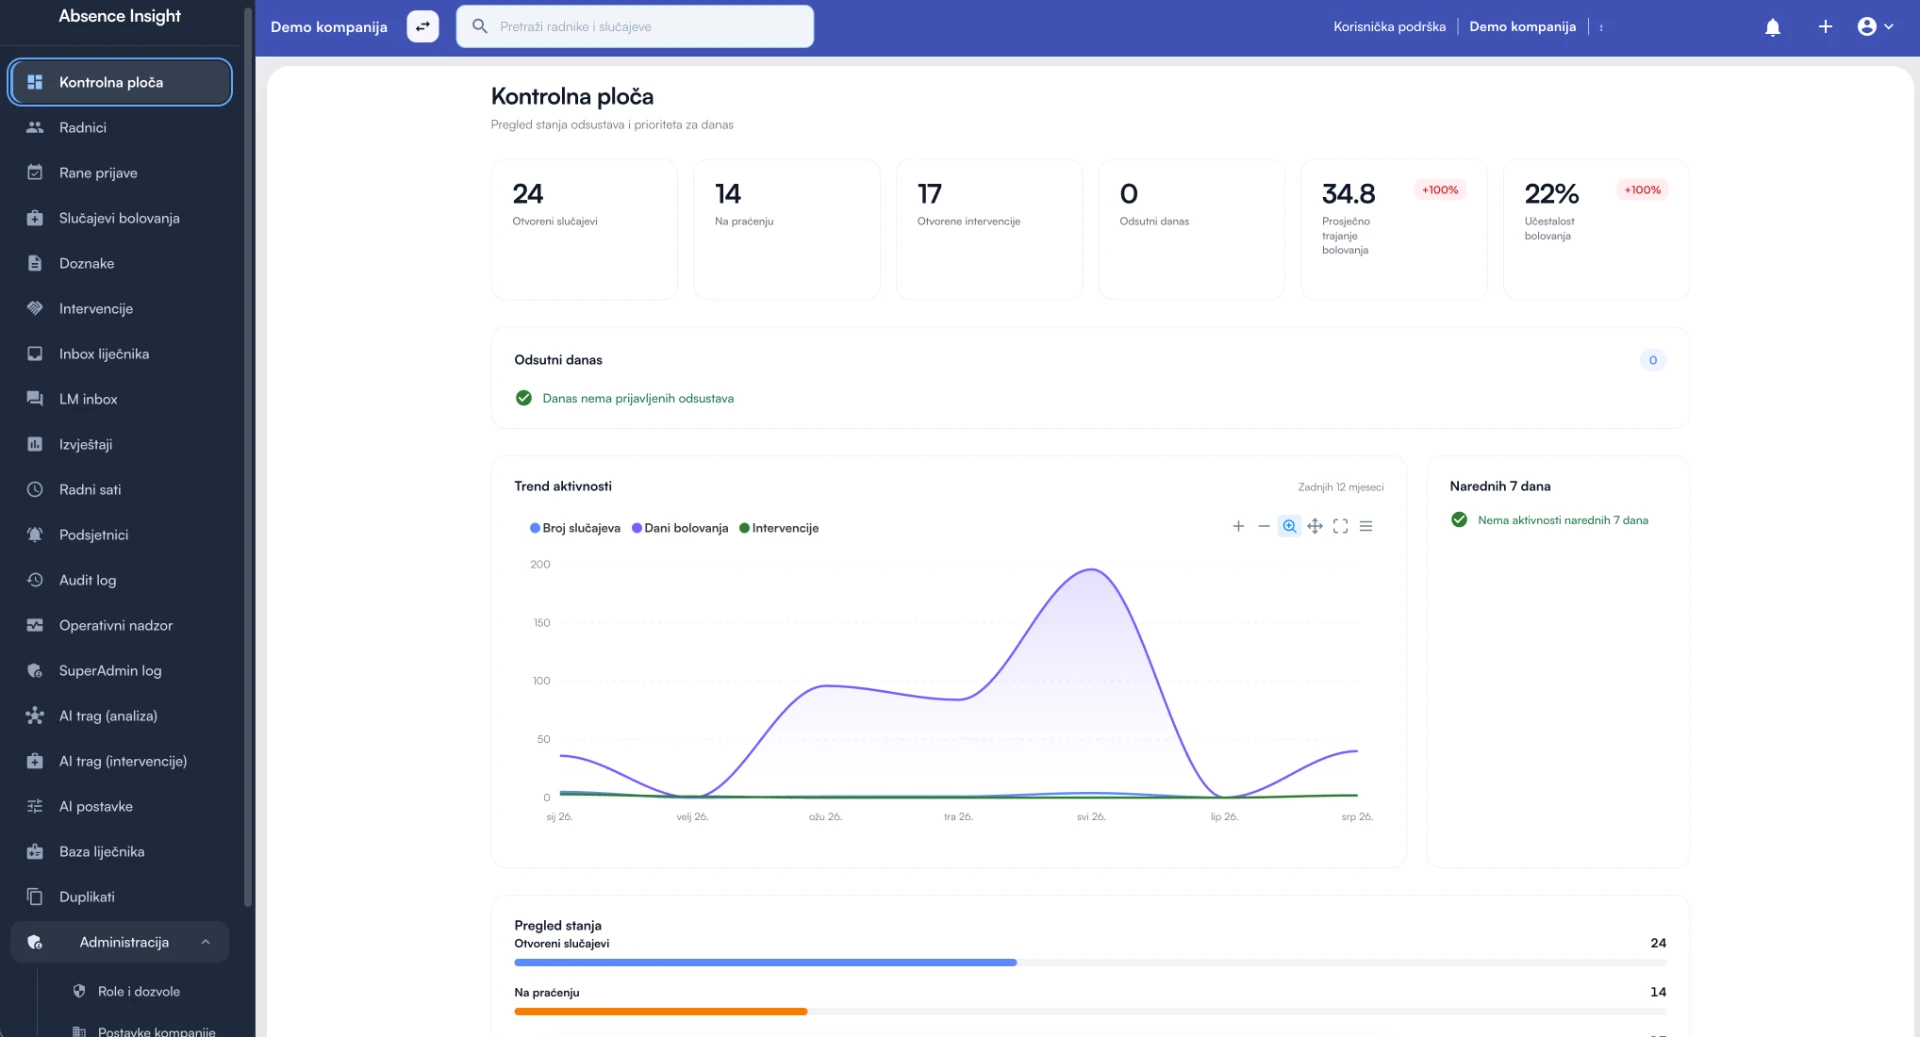Toggle Dani bolovanja series in chart legend
The image size is (1920, 1037).
click(680, 528)
